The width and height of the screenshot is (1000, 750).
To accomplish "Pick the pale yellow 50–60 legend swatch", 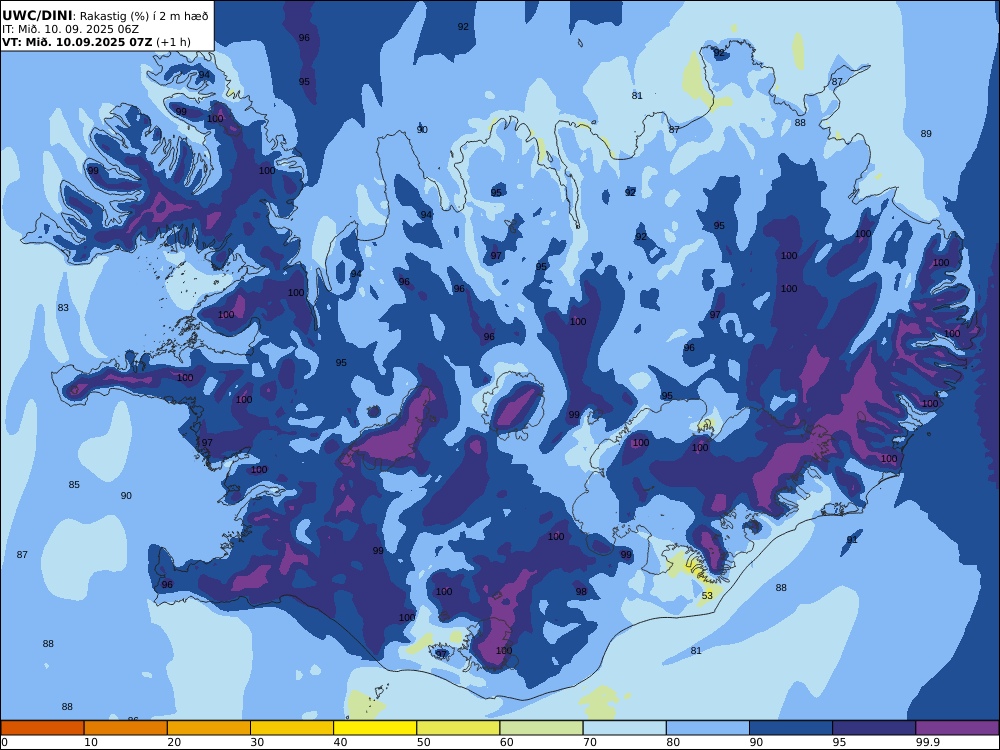I will coord(458,728).
